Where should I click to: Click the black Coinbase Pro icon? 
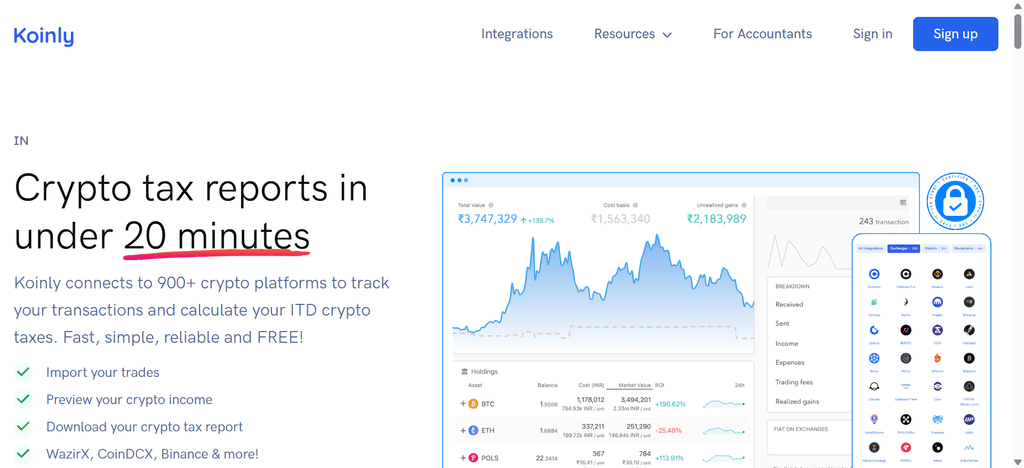point(906,274)
